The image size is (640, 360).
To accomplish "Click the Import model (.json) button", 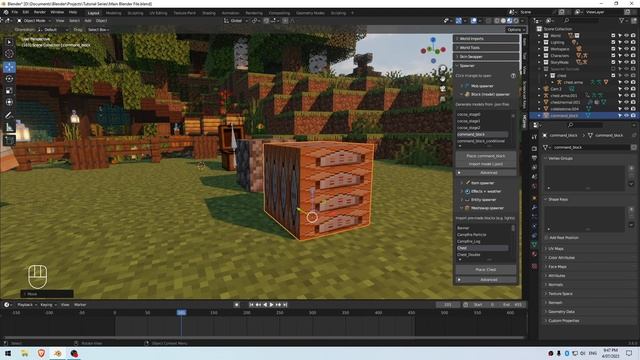I will pos(486,164).
